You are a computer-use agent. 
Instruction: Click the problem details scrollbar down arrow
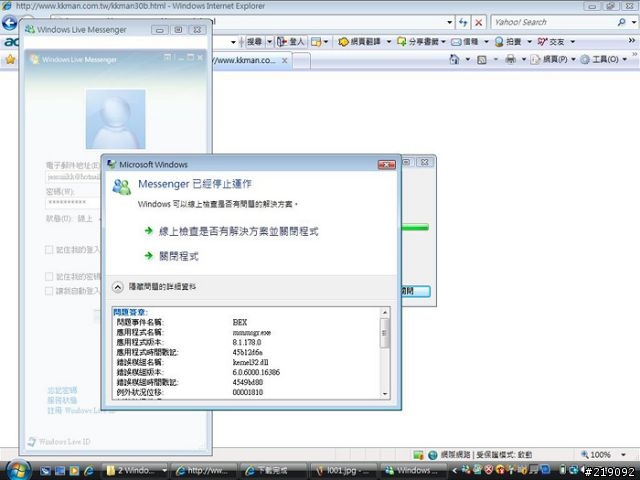(x=384, y=393)
